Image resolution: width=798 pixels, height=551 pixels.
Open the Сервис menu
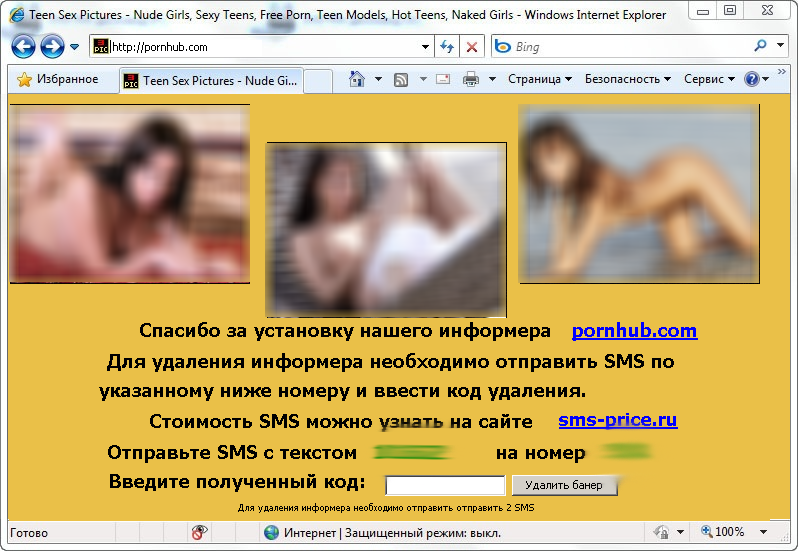coord(709,79)
